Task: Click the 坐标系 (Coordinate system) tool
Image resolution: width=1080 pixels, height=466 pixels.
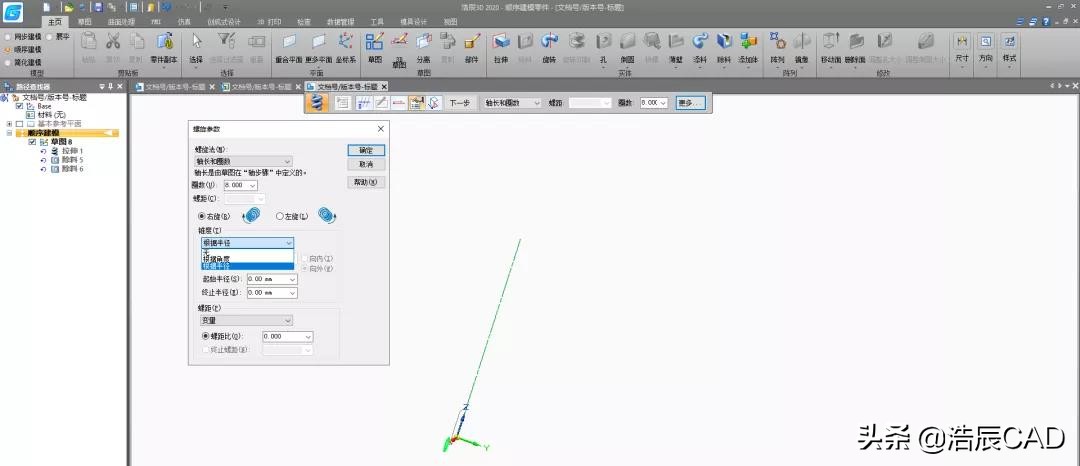Action: click(346, 46)
